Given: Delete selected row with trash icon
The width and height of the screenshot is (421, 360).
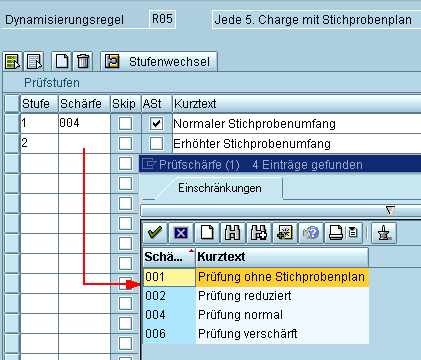Looking at the screenshot, I should coord(83,61).
